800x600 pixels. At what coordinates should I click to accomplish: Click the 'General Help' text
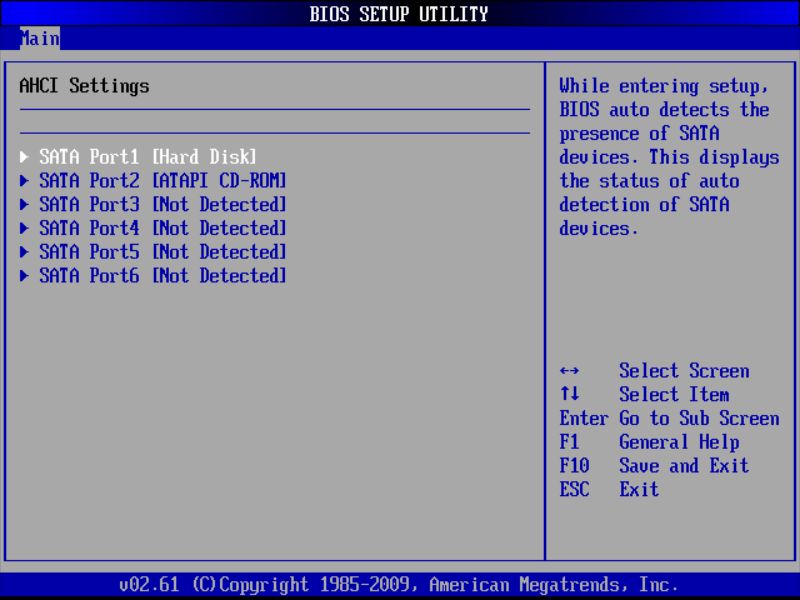click(x=680, y=442)
